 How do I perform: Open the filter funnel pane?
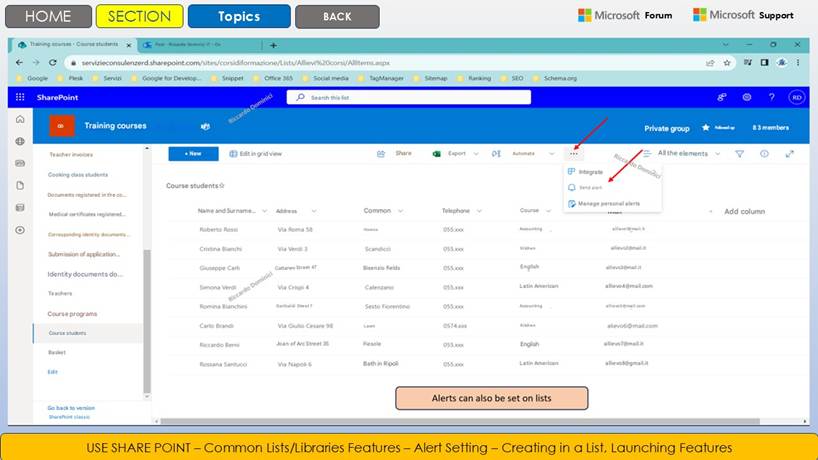(739, 153)
